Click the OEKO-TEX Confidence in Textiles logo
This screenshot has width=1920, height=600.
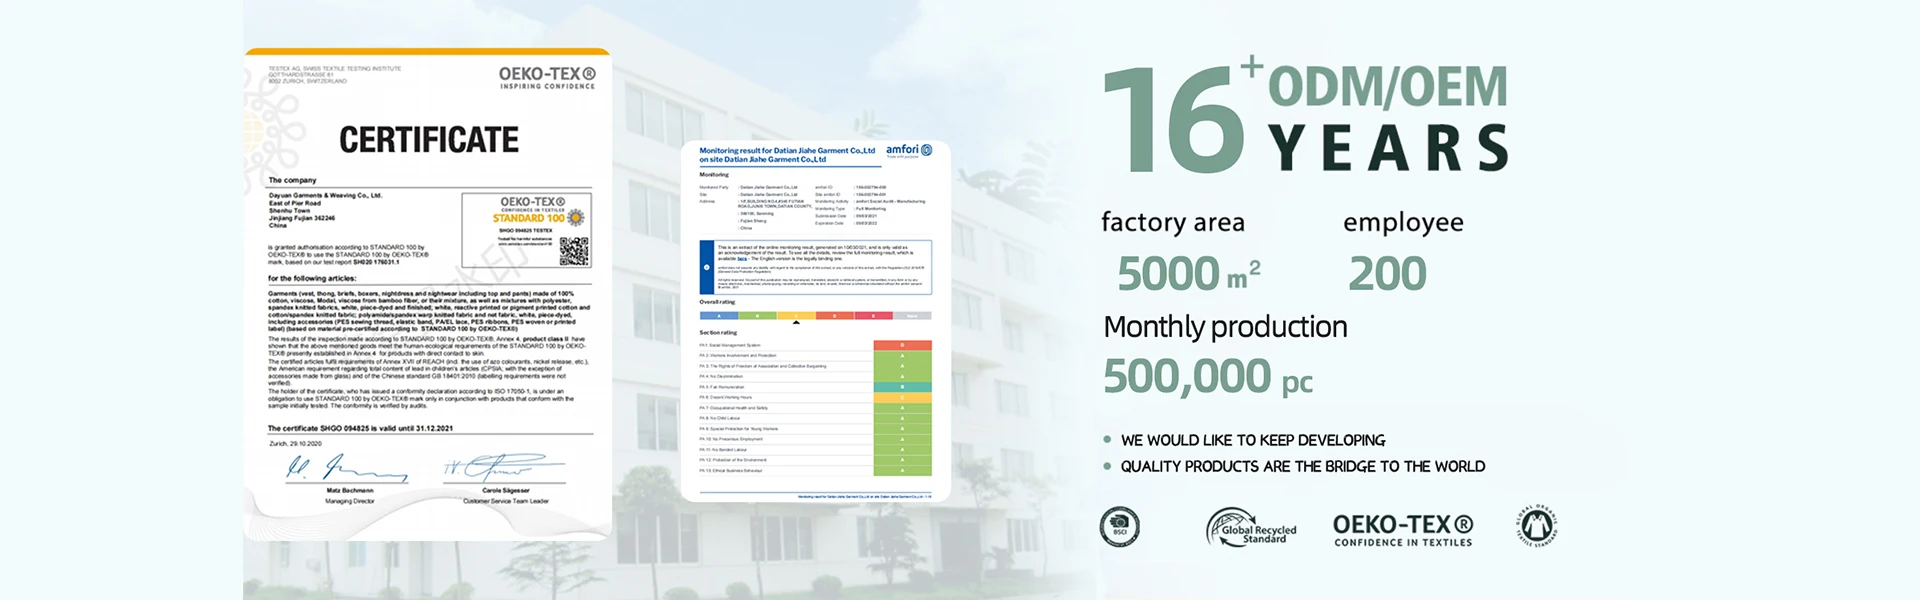(1403, 530)
